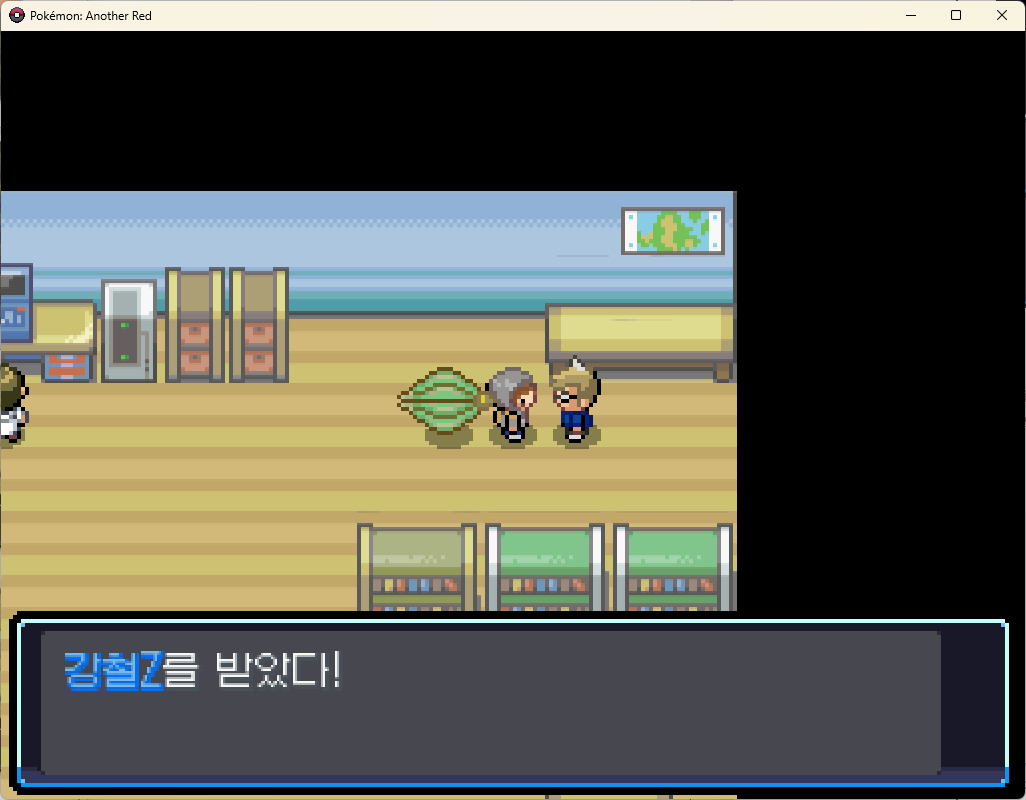Click the white computer tower machine
The height and width of the screenshot is (800, 1026).
[x=129, y=331]
